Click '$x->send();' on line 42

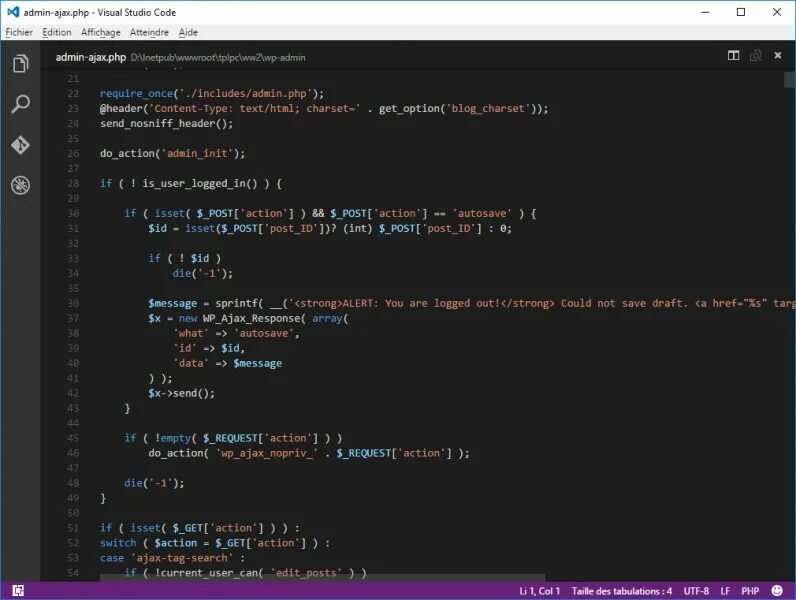coord(181,393)
